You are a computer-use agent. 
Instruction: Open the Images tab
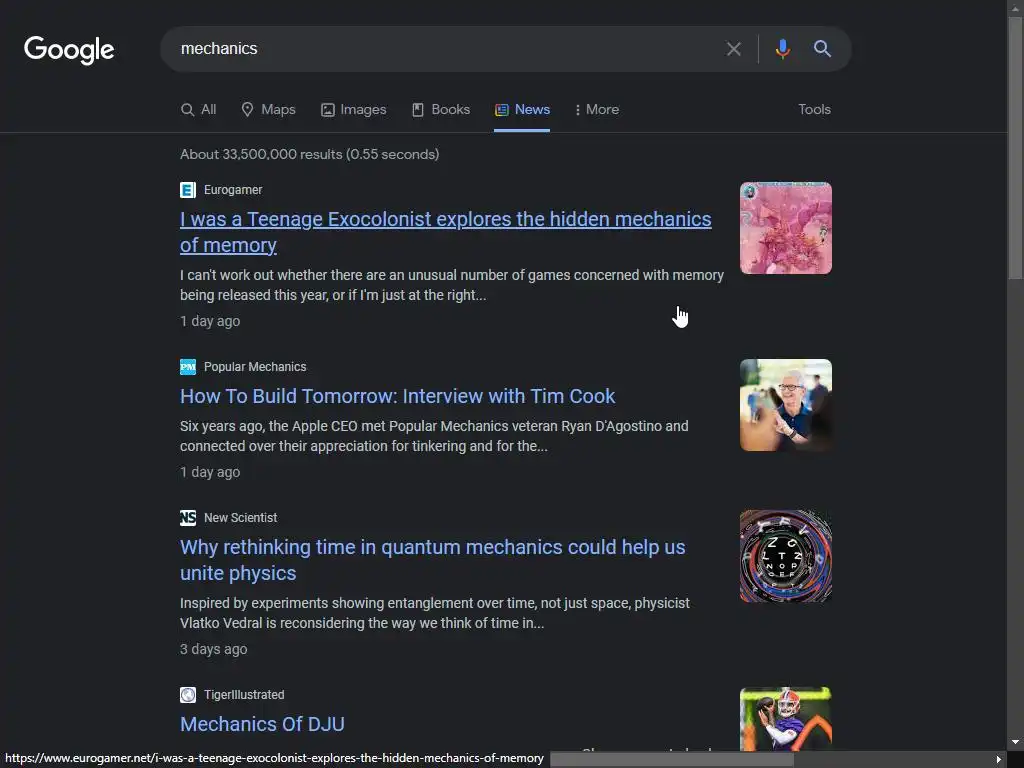tap(354, 110)
